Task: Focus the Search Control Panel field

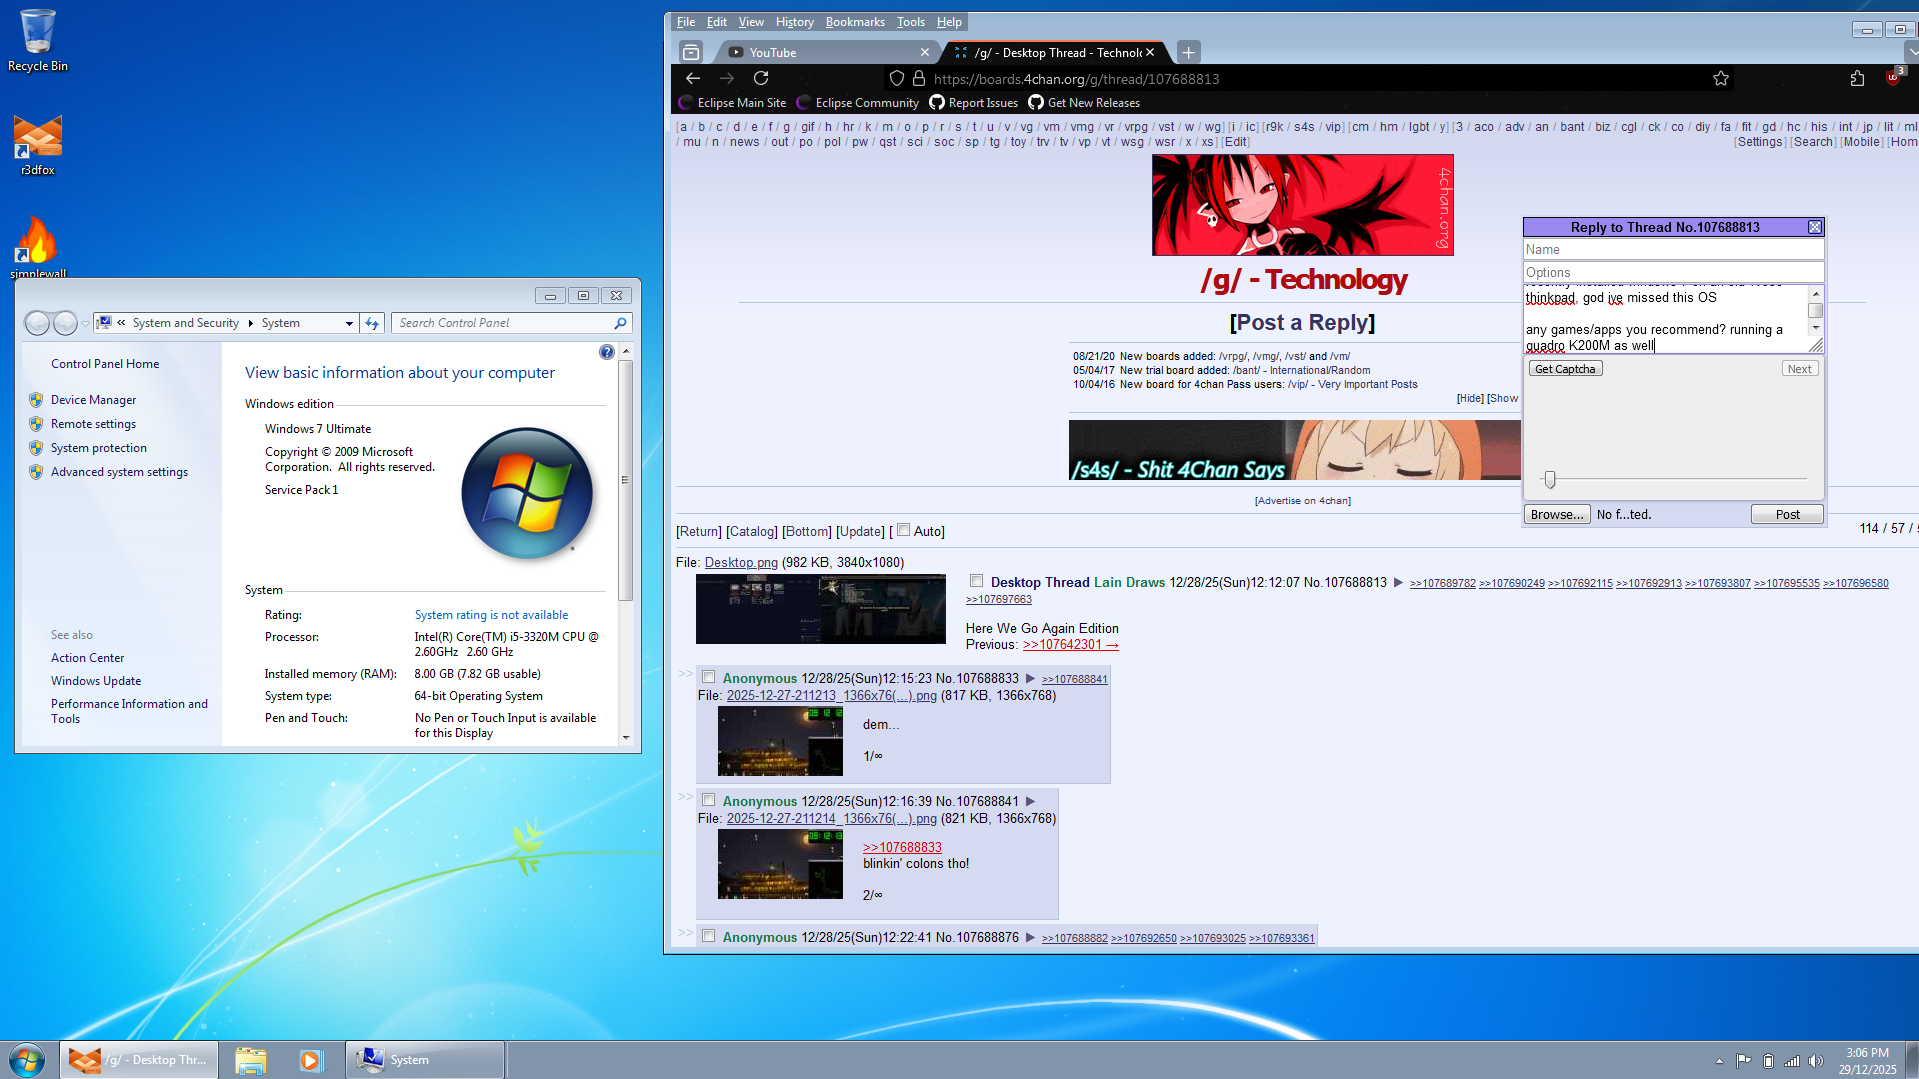Action: click(x=504, y=323)
